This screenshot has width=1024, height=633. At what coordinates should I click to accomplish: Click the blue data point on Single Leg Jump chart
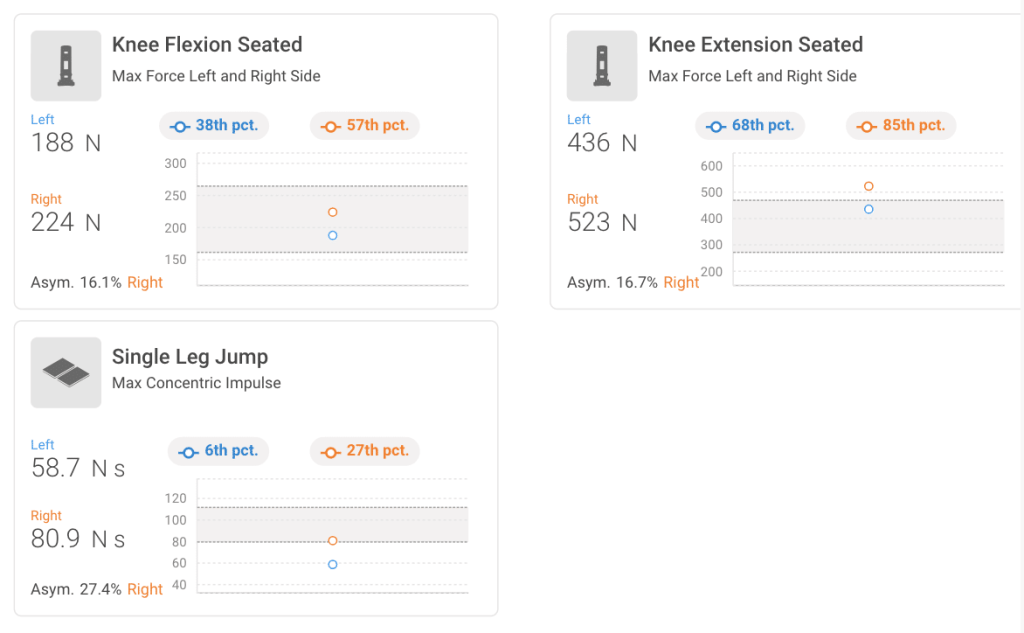point(332,564)
